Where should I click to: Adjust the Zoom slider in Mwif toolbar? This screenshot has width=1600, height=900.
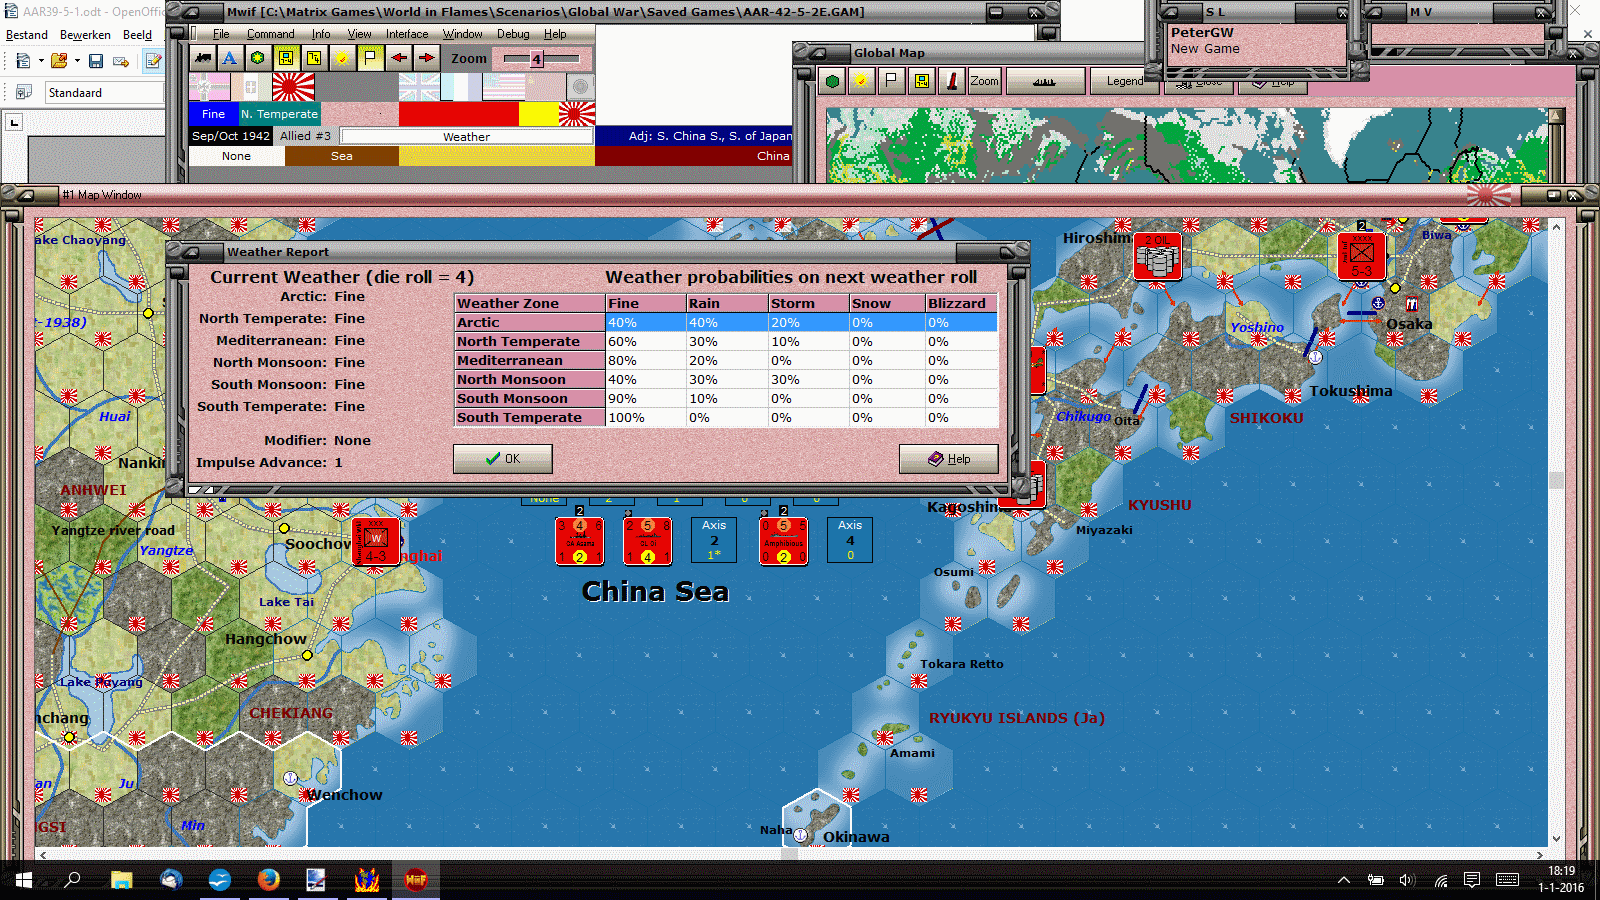tap(540, 59)
